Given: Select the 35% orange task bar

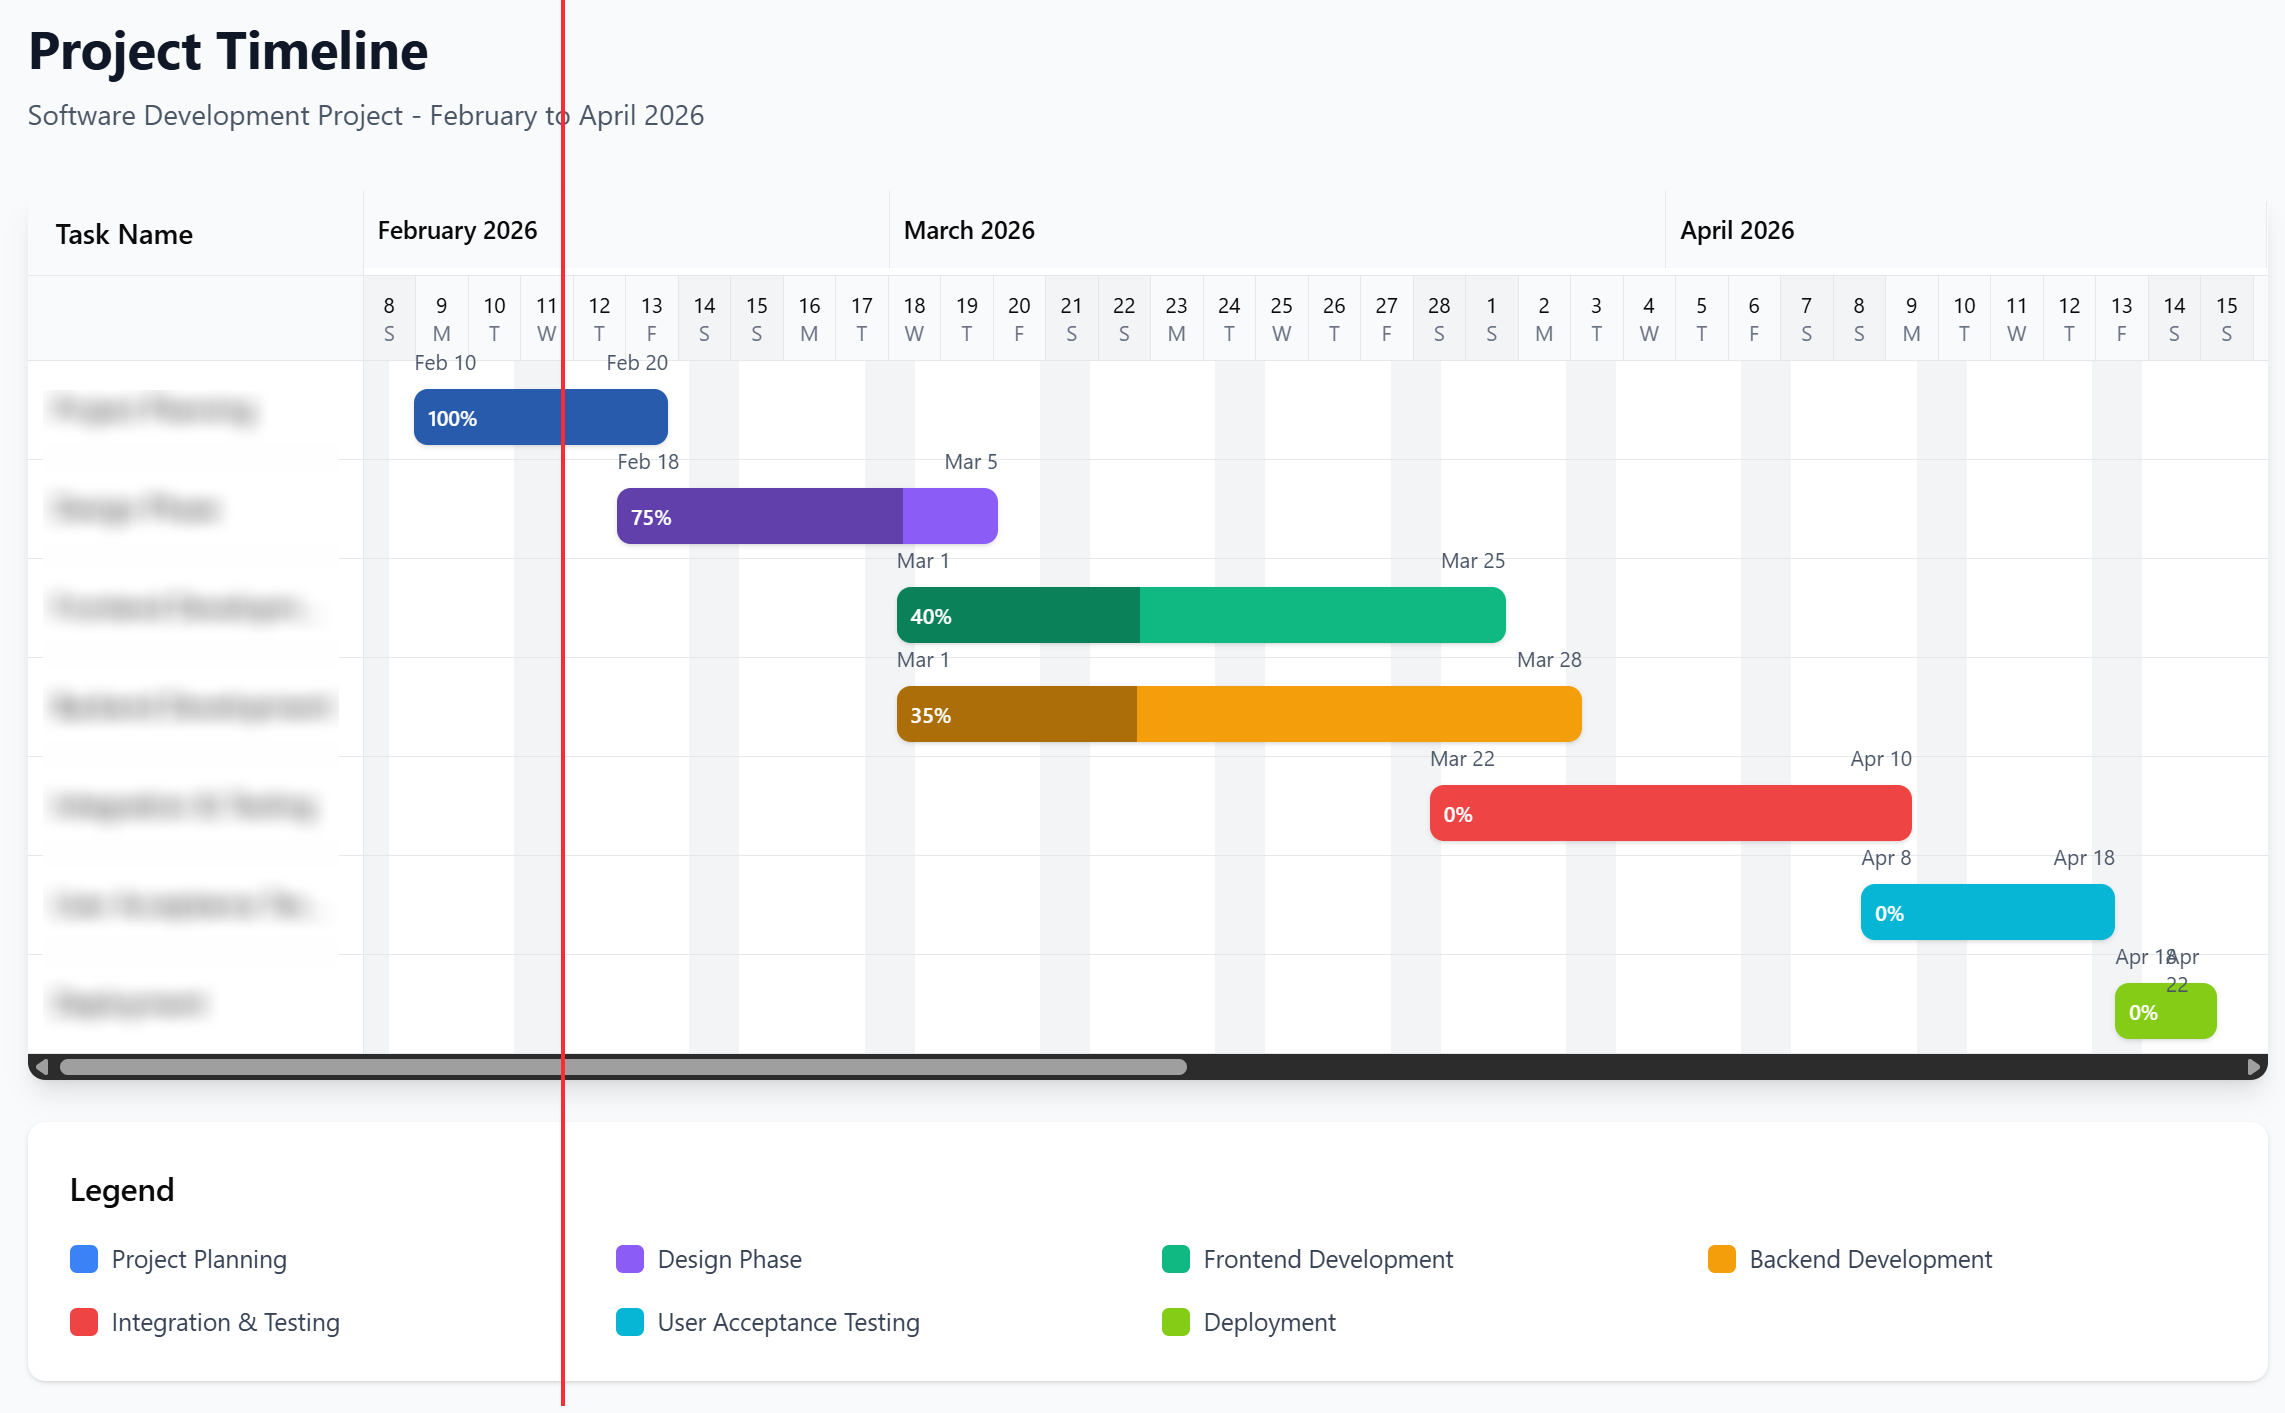Looking at the screenshot, I should click(x=1238, y=714).
